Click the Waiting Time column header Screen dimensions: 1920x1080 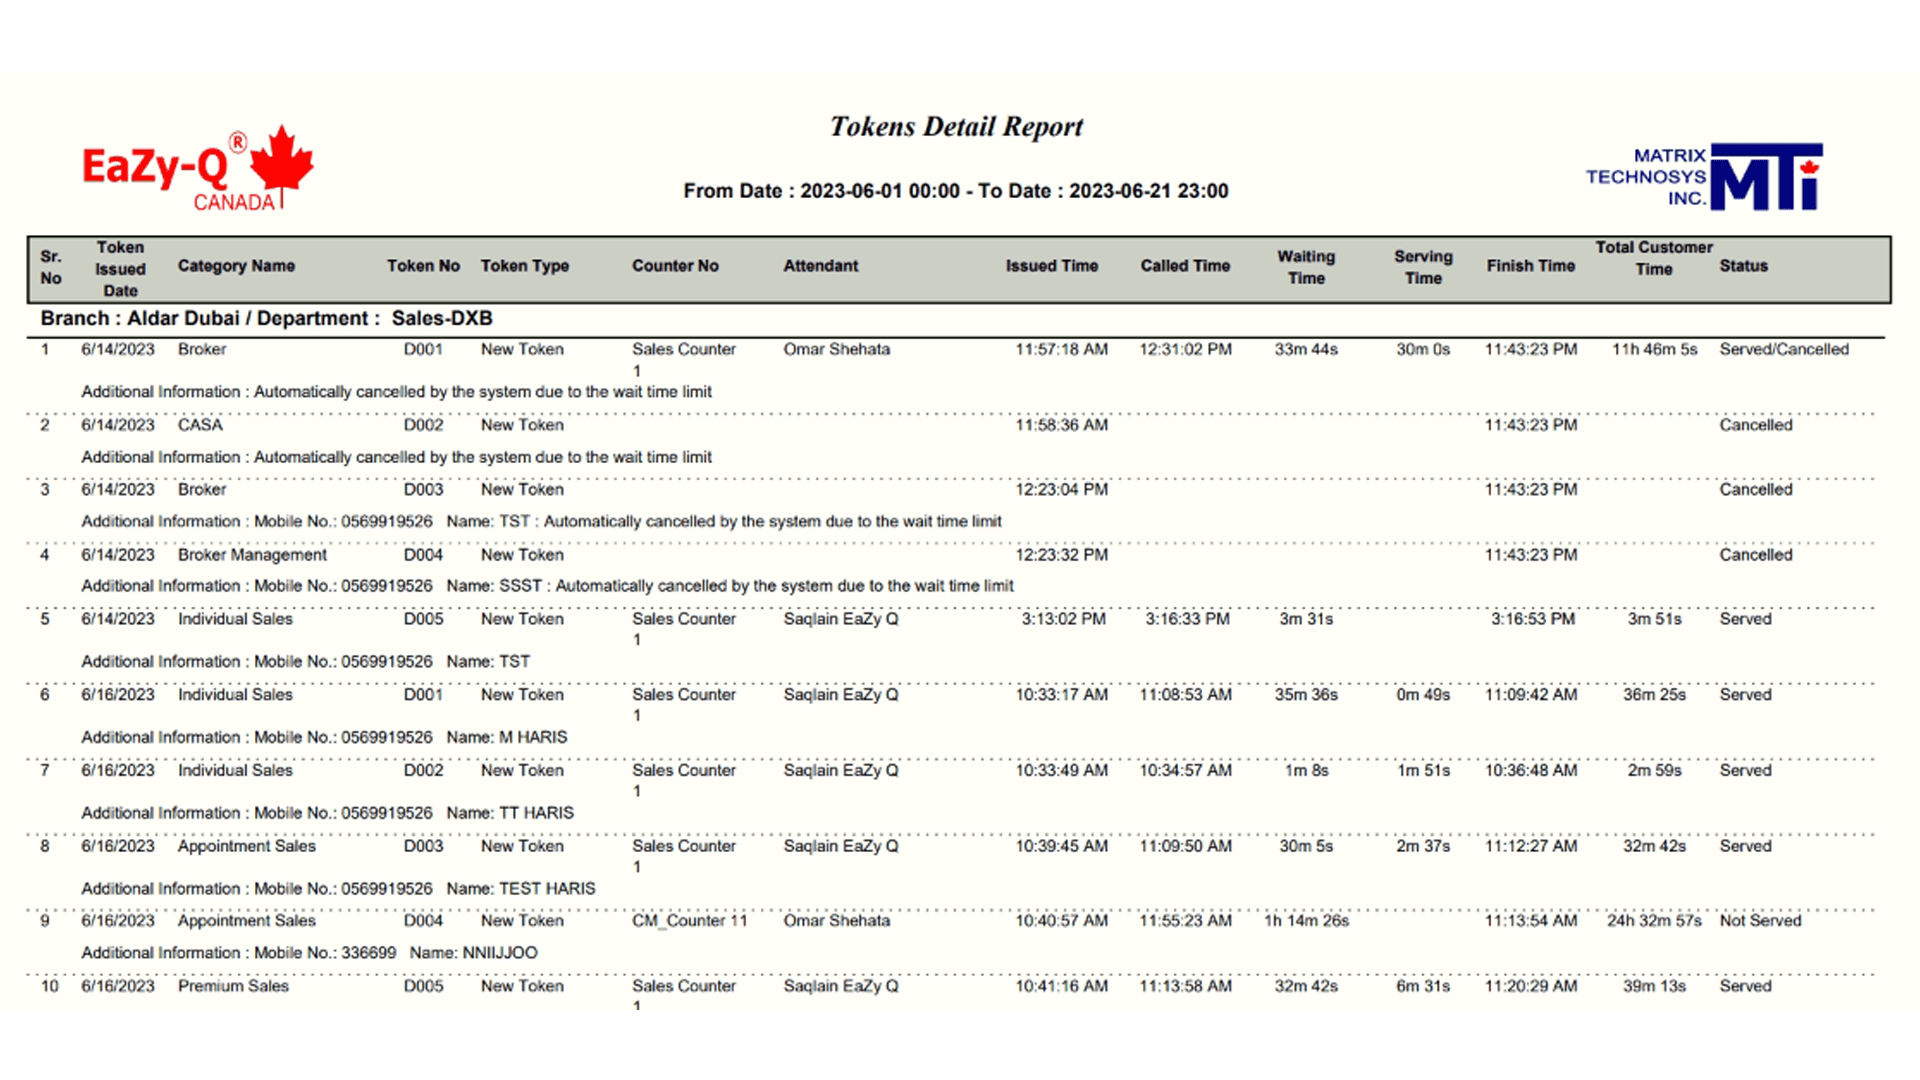[x=1305, y=267]
